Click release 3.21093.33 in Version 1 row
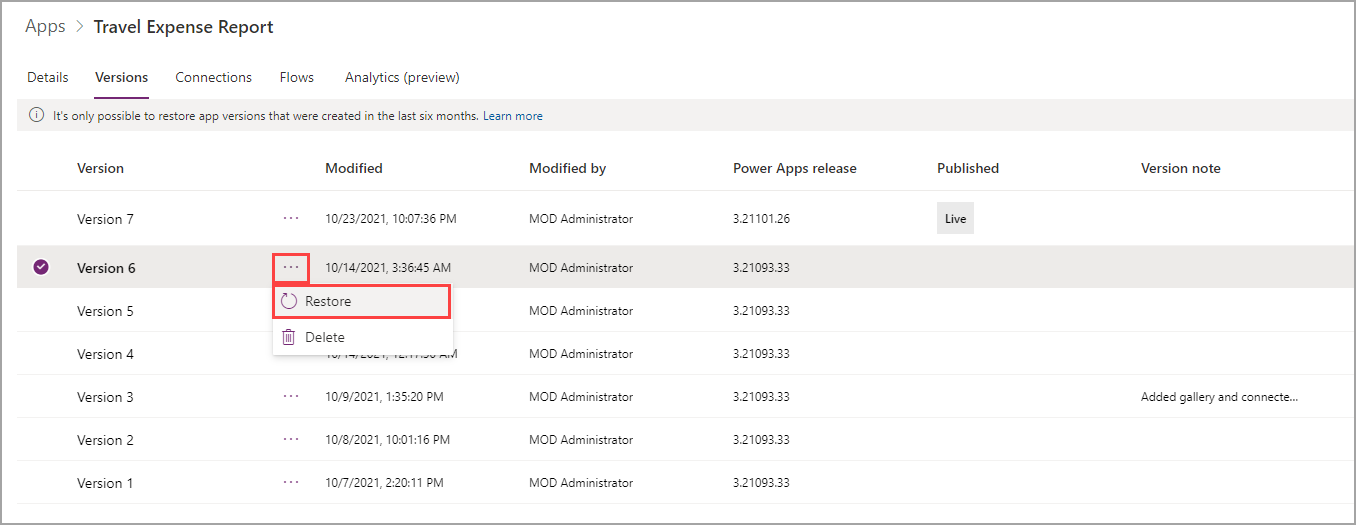1356x525 pixels. point(761,482)
